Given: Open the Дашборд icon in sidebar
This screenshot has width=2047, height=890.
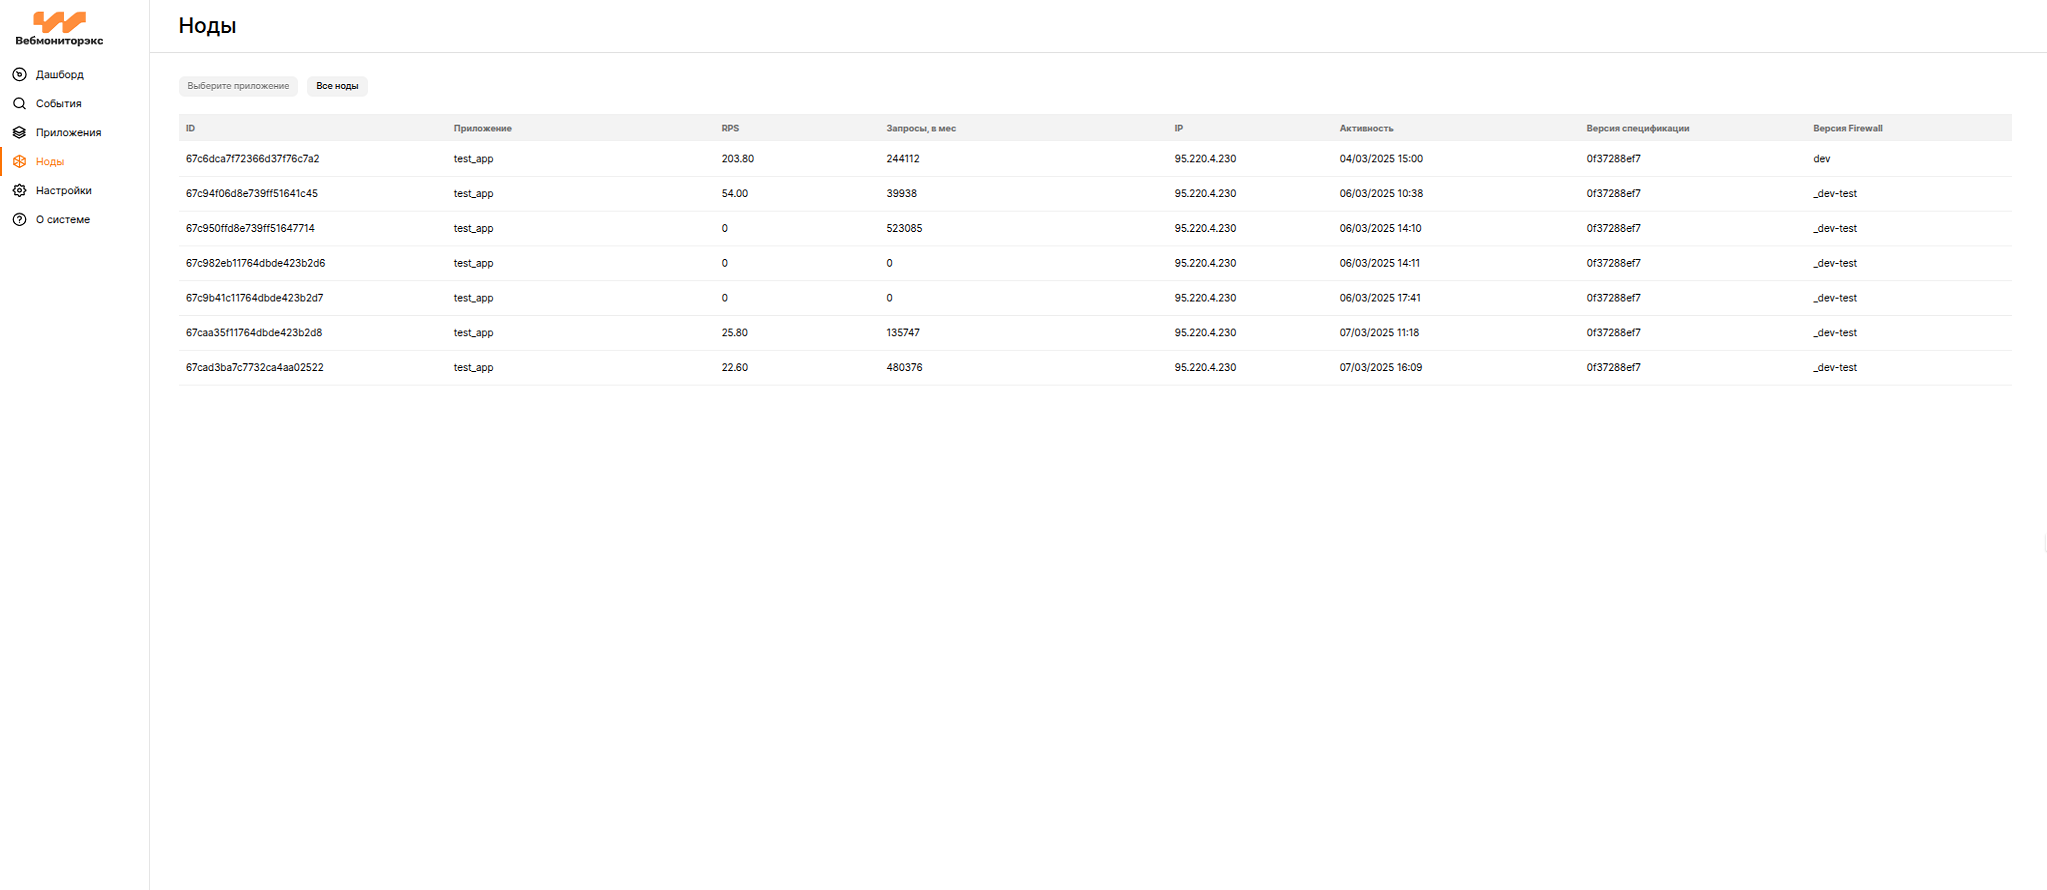Looking at the screenshot, I should pyautogui.click(x=19, y=75).
